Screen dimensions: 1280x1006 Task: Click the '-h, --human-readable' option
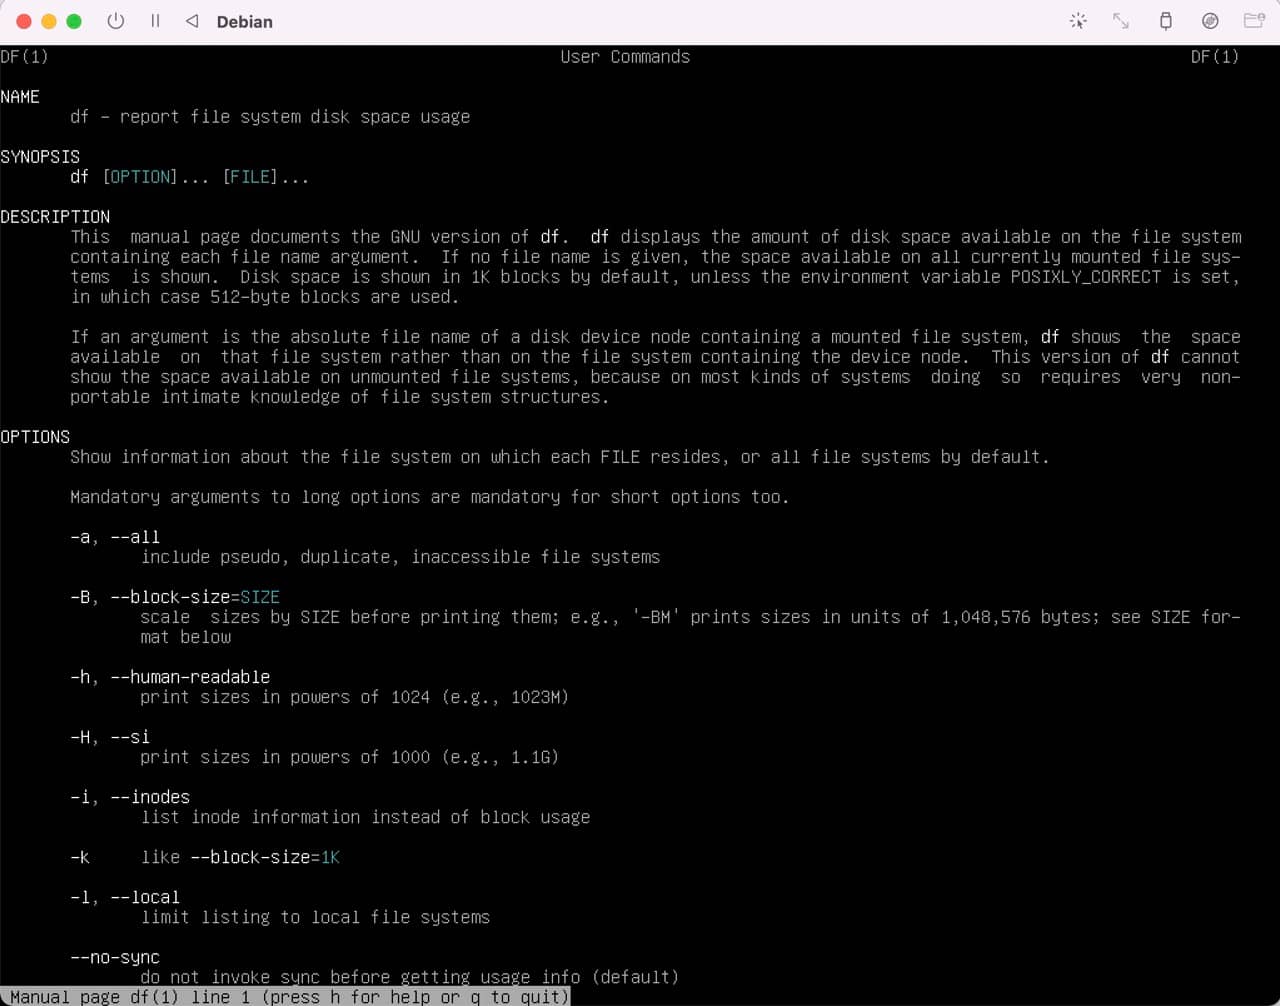170,677
